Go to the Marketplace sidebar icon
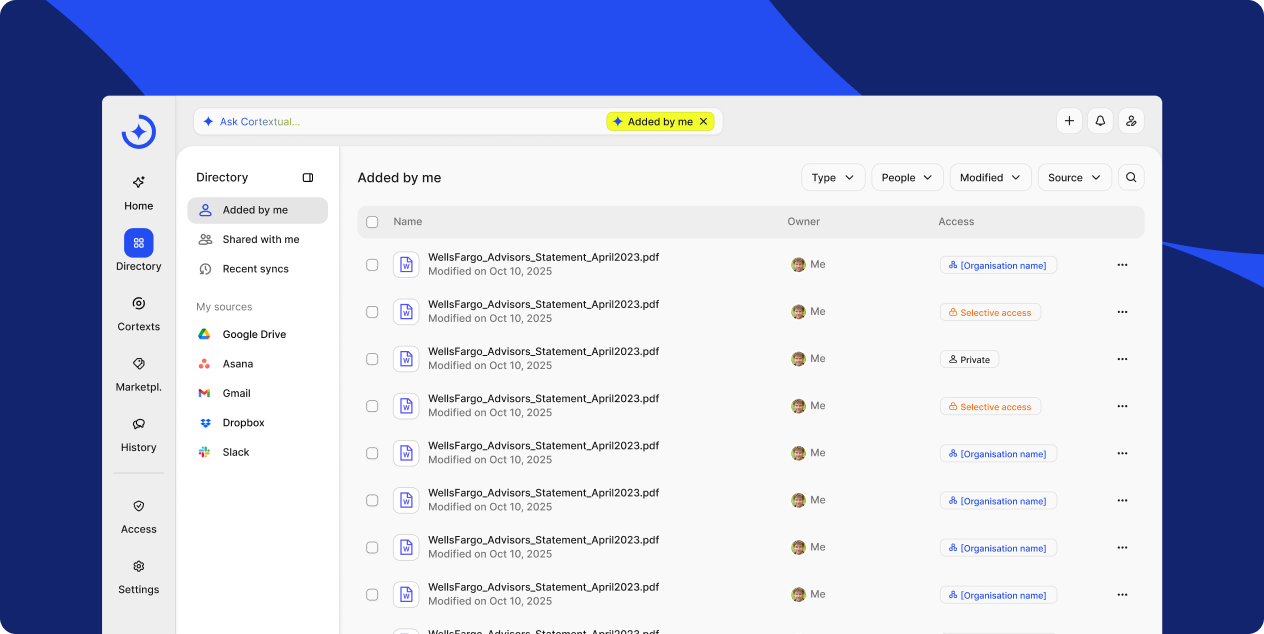Viewport: 1264px width, 634px height. [x=139, y=364]
